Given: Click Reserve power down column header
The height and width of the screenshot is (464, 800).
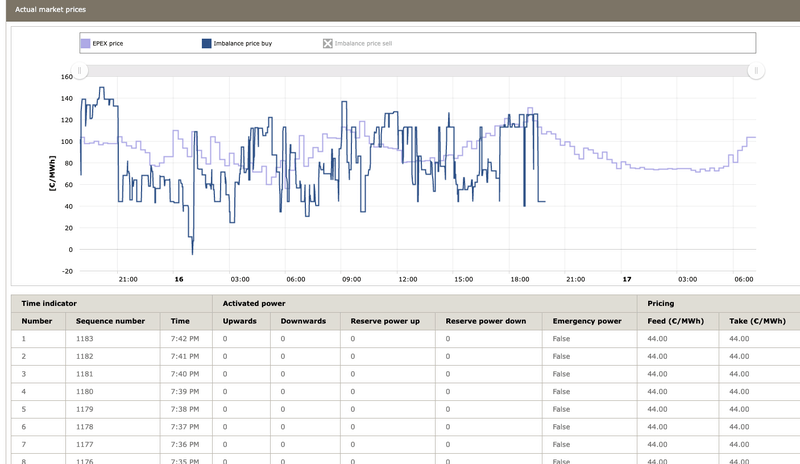Looking at the screenshot, I should (486, 322).
